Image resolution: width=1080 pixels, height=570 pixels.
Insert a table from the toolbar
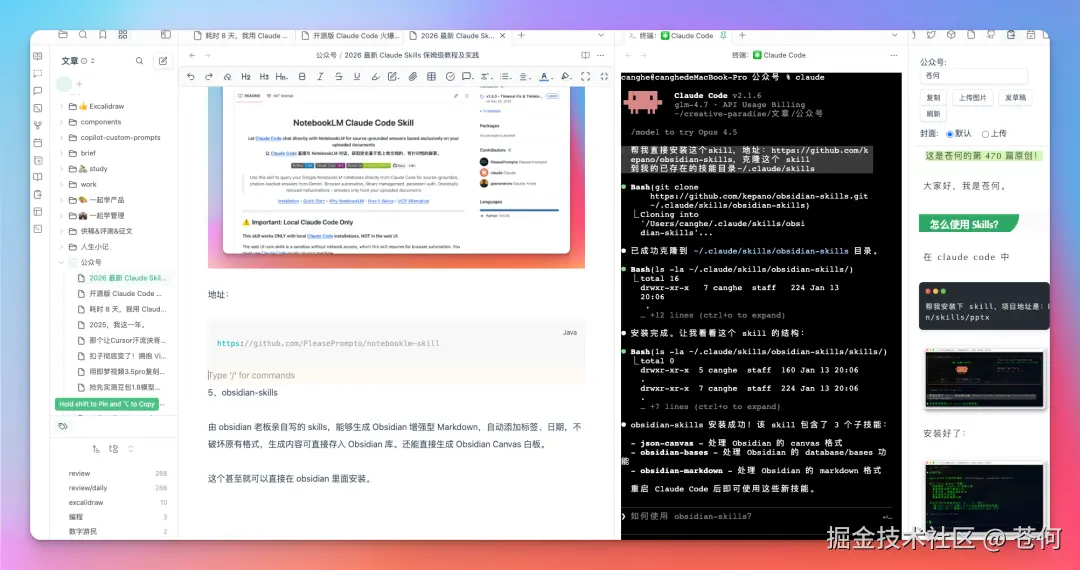pyautogui.click(x=431, y=76)
